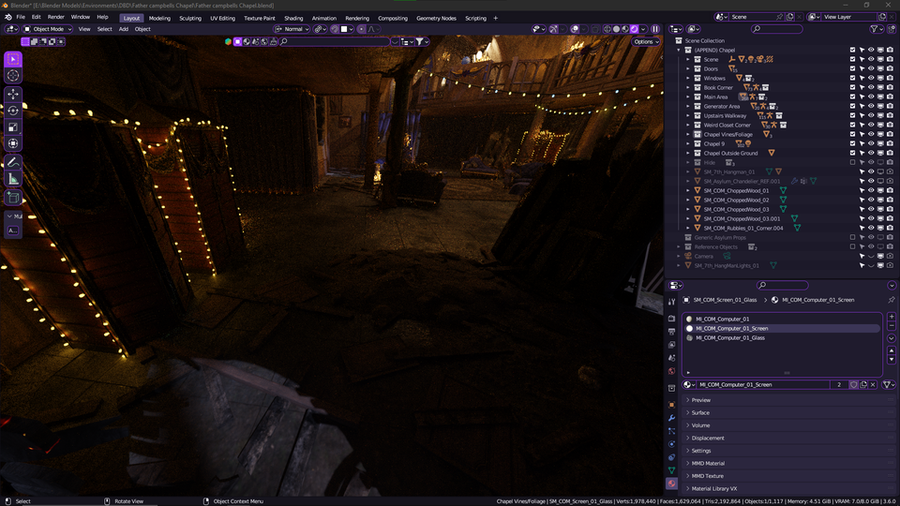The image size is (900, 506).
Task: Choose the Scale tool
Action: [x=13, y=127]
